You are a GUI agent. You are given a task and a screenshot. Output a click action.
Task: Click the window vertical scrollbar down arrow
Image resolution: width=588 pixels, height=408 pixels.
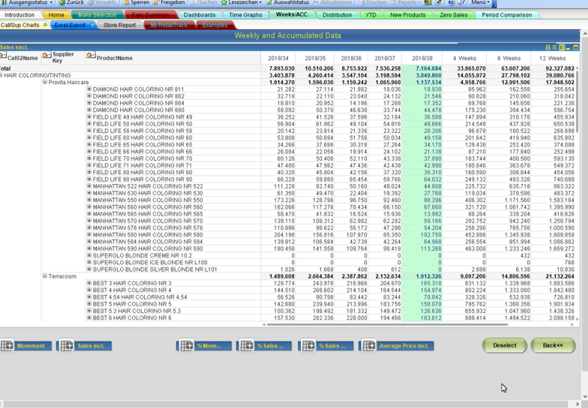[x=584, y=396]
